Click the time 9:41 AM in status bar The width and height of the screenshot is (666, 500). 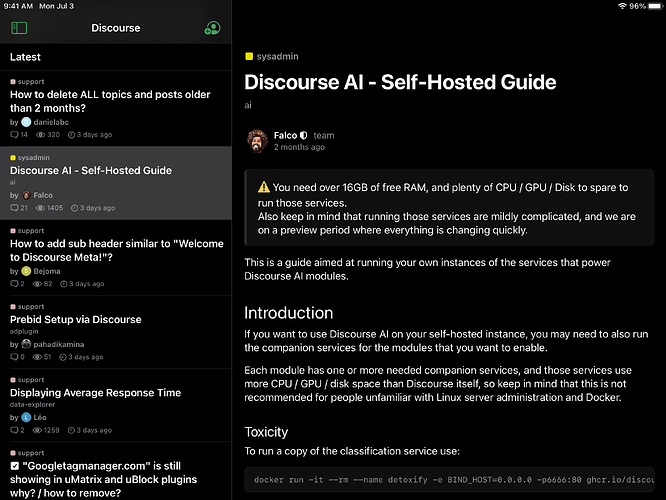coord(18,6)
